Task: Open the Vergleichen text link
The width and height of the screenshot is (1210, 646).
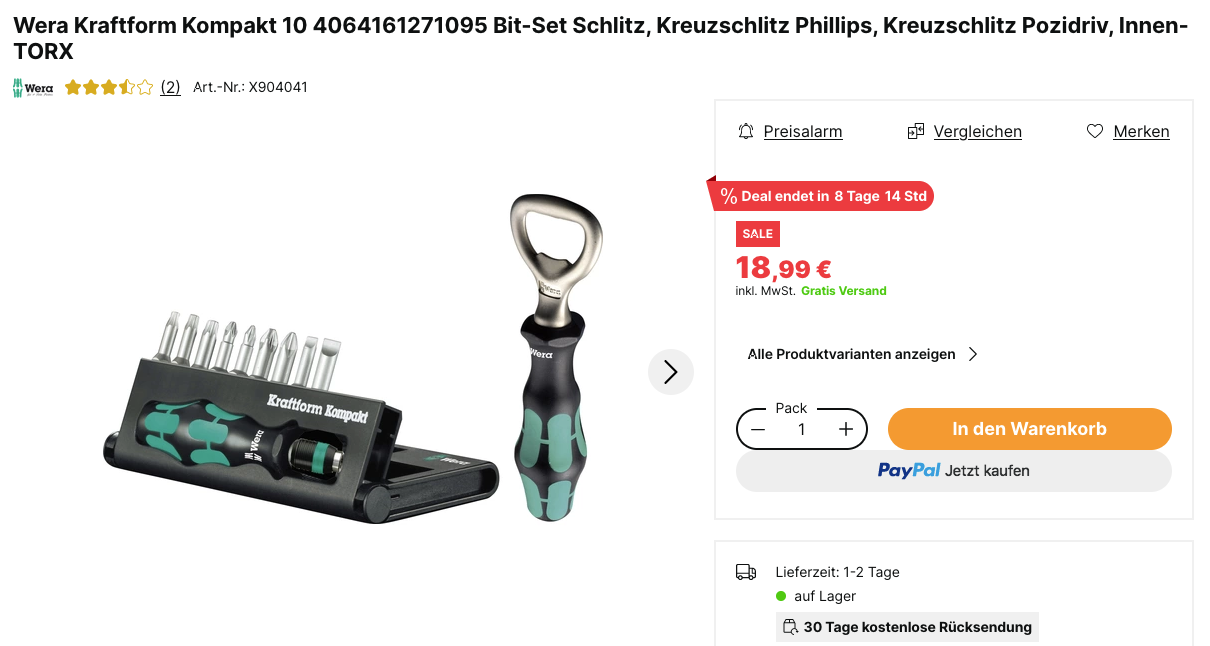Action: coord(978,131)
